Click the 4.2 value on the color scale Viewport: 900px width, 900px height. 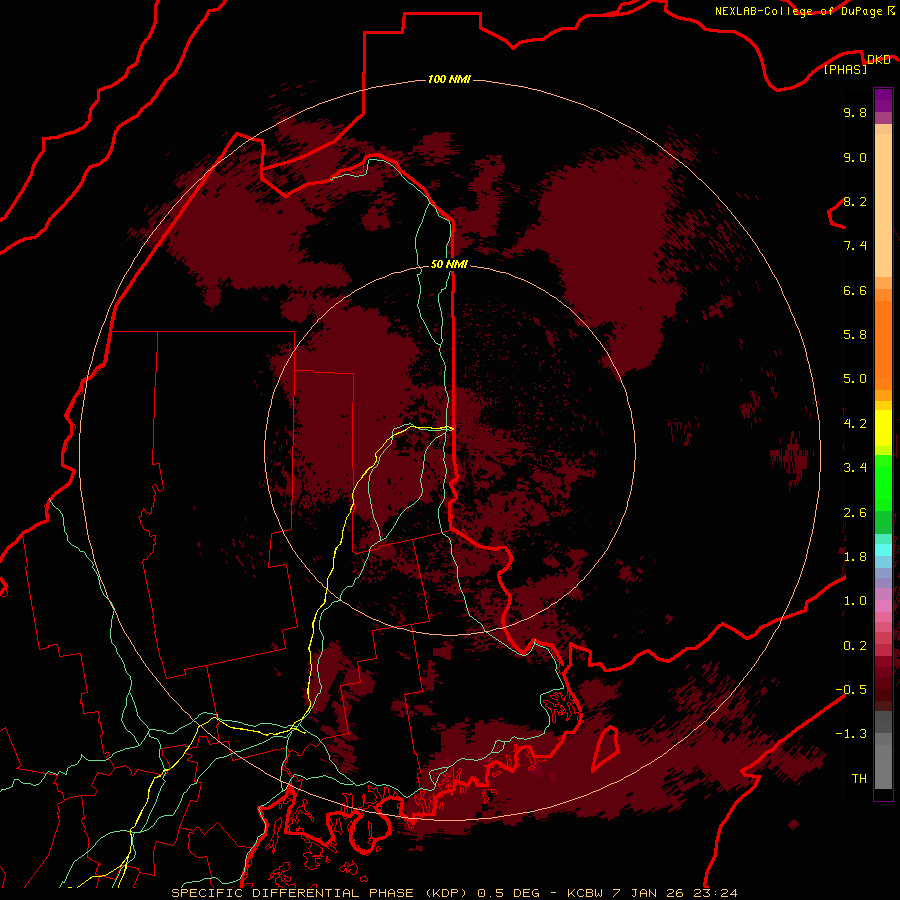(855, 424)
